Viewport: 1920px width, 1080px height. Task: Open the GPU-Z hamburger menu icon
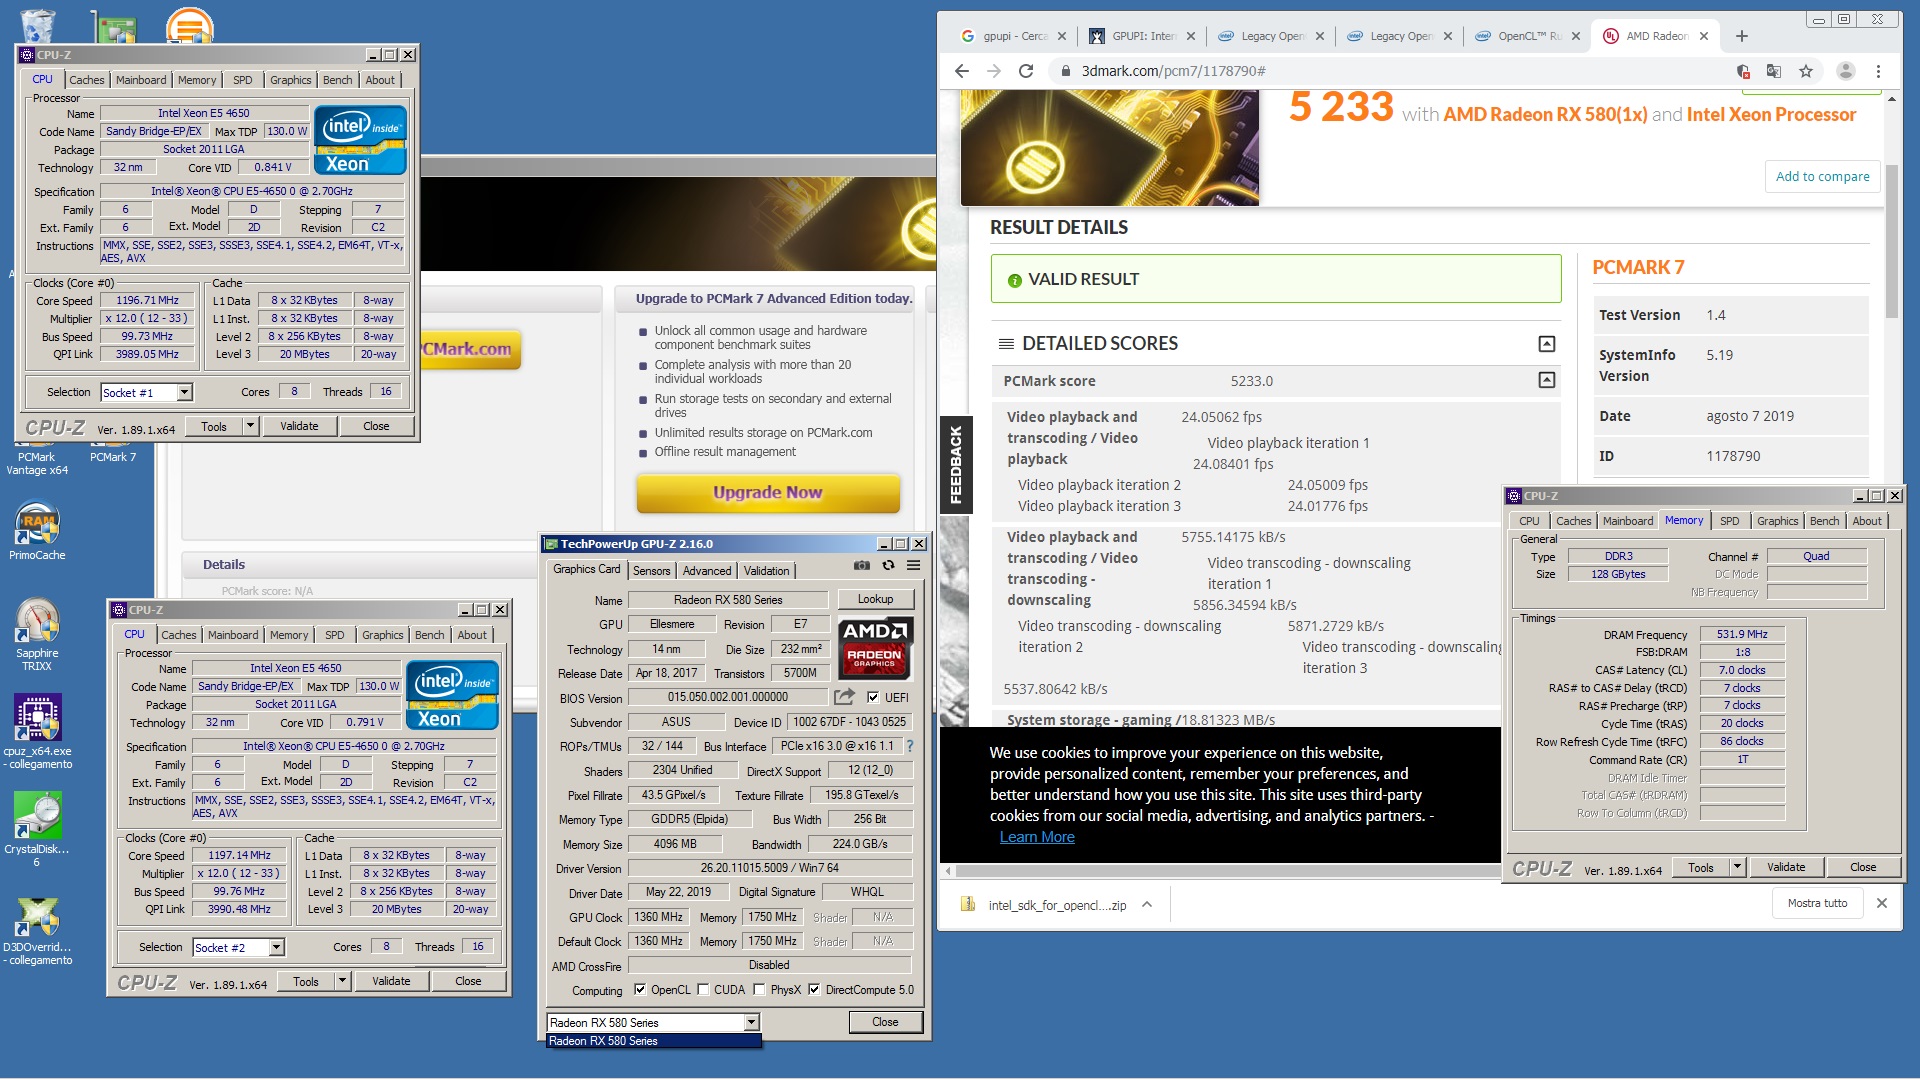(x=913, y=566)
